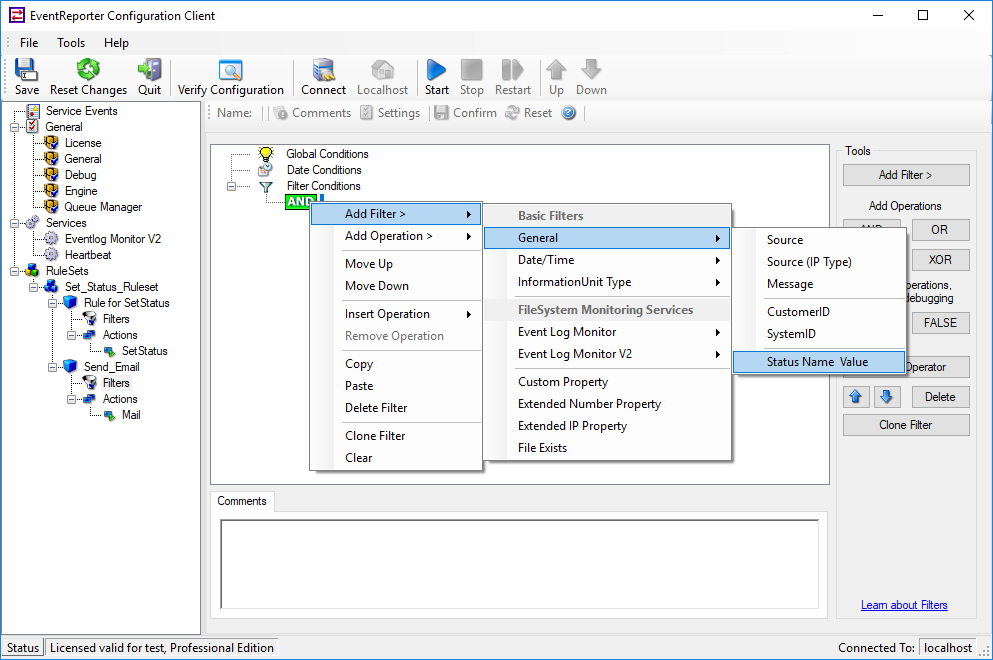993x660 pixels.
Task: Click the Save toolbar icon
Action: pyautogui.click(x=26, y=70)
